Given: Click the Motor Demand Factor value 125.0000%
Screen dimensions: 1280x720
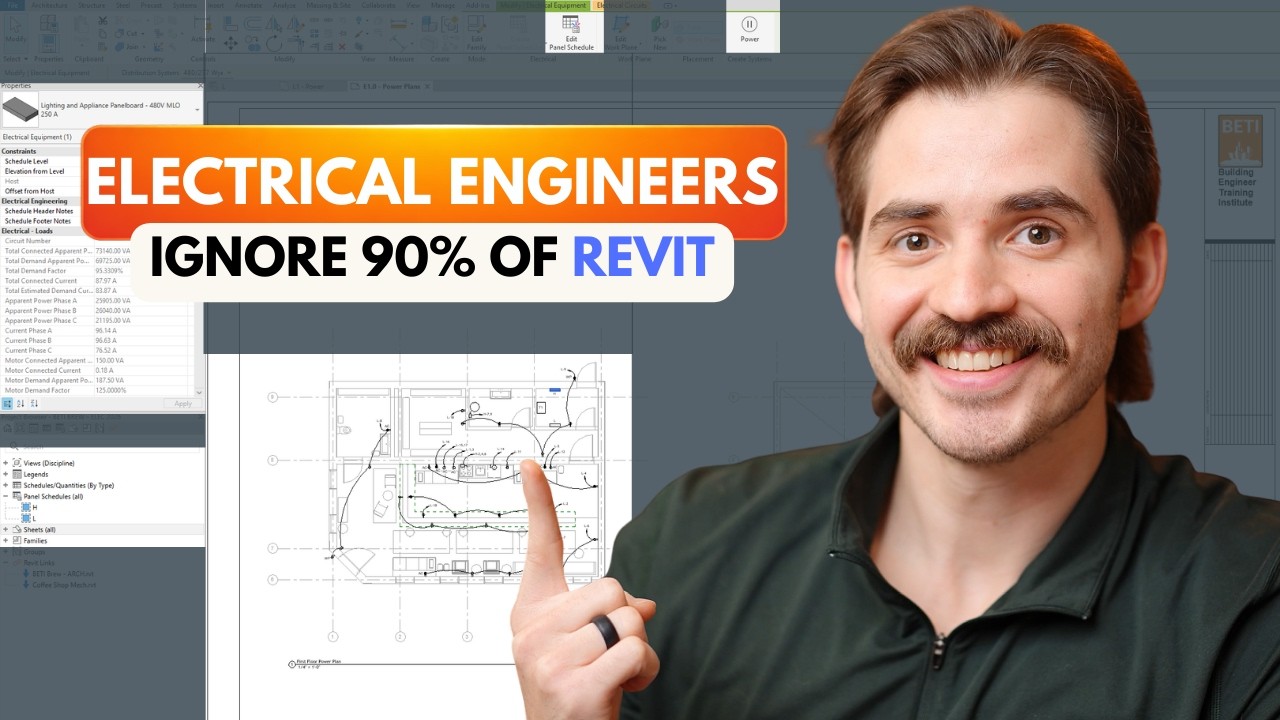Looking at the screenshot, I should (111, 391).
